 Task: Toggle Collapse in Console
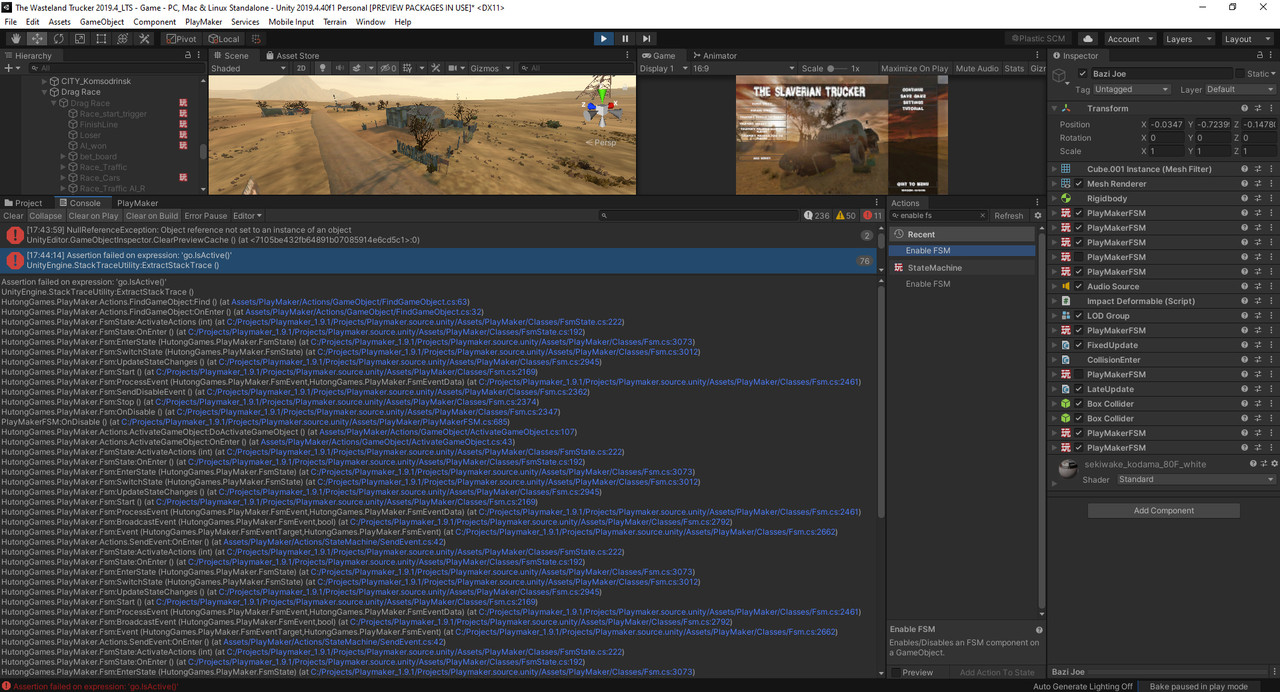point(45,216)
